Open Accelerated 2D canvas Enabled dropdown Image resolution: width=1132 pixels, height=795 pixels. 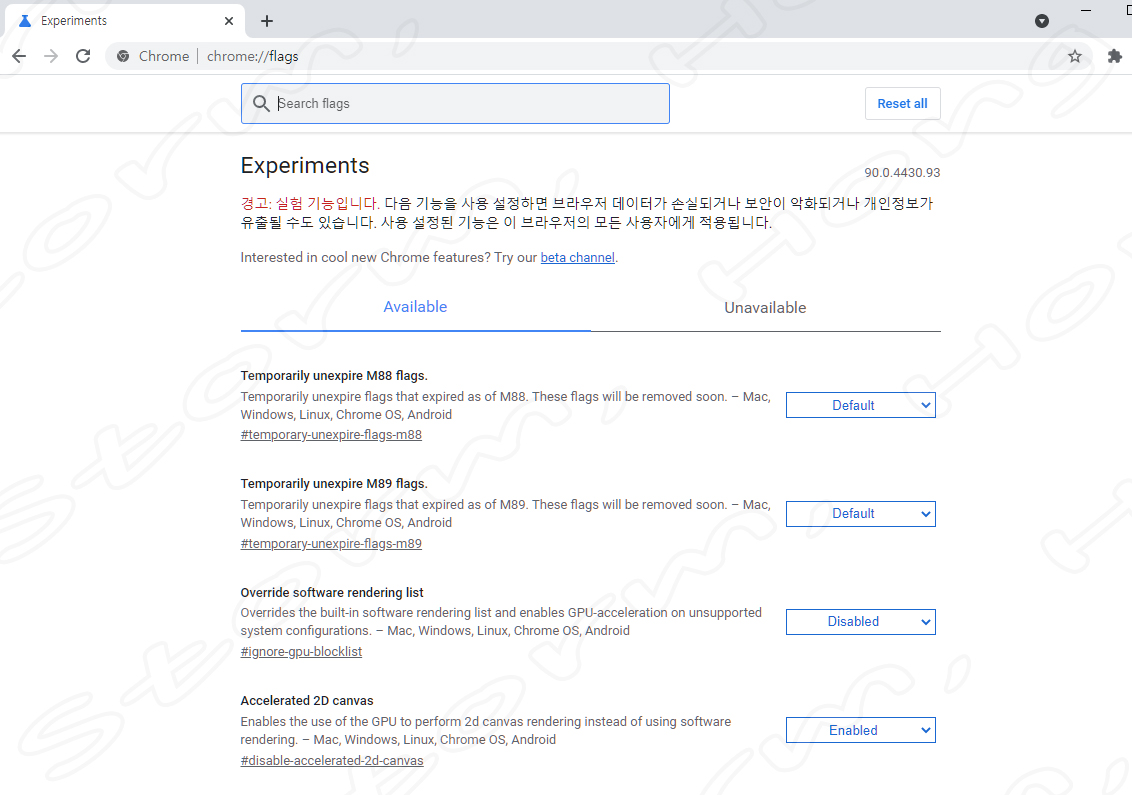[x=861, y=730]
